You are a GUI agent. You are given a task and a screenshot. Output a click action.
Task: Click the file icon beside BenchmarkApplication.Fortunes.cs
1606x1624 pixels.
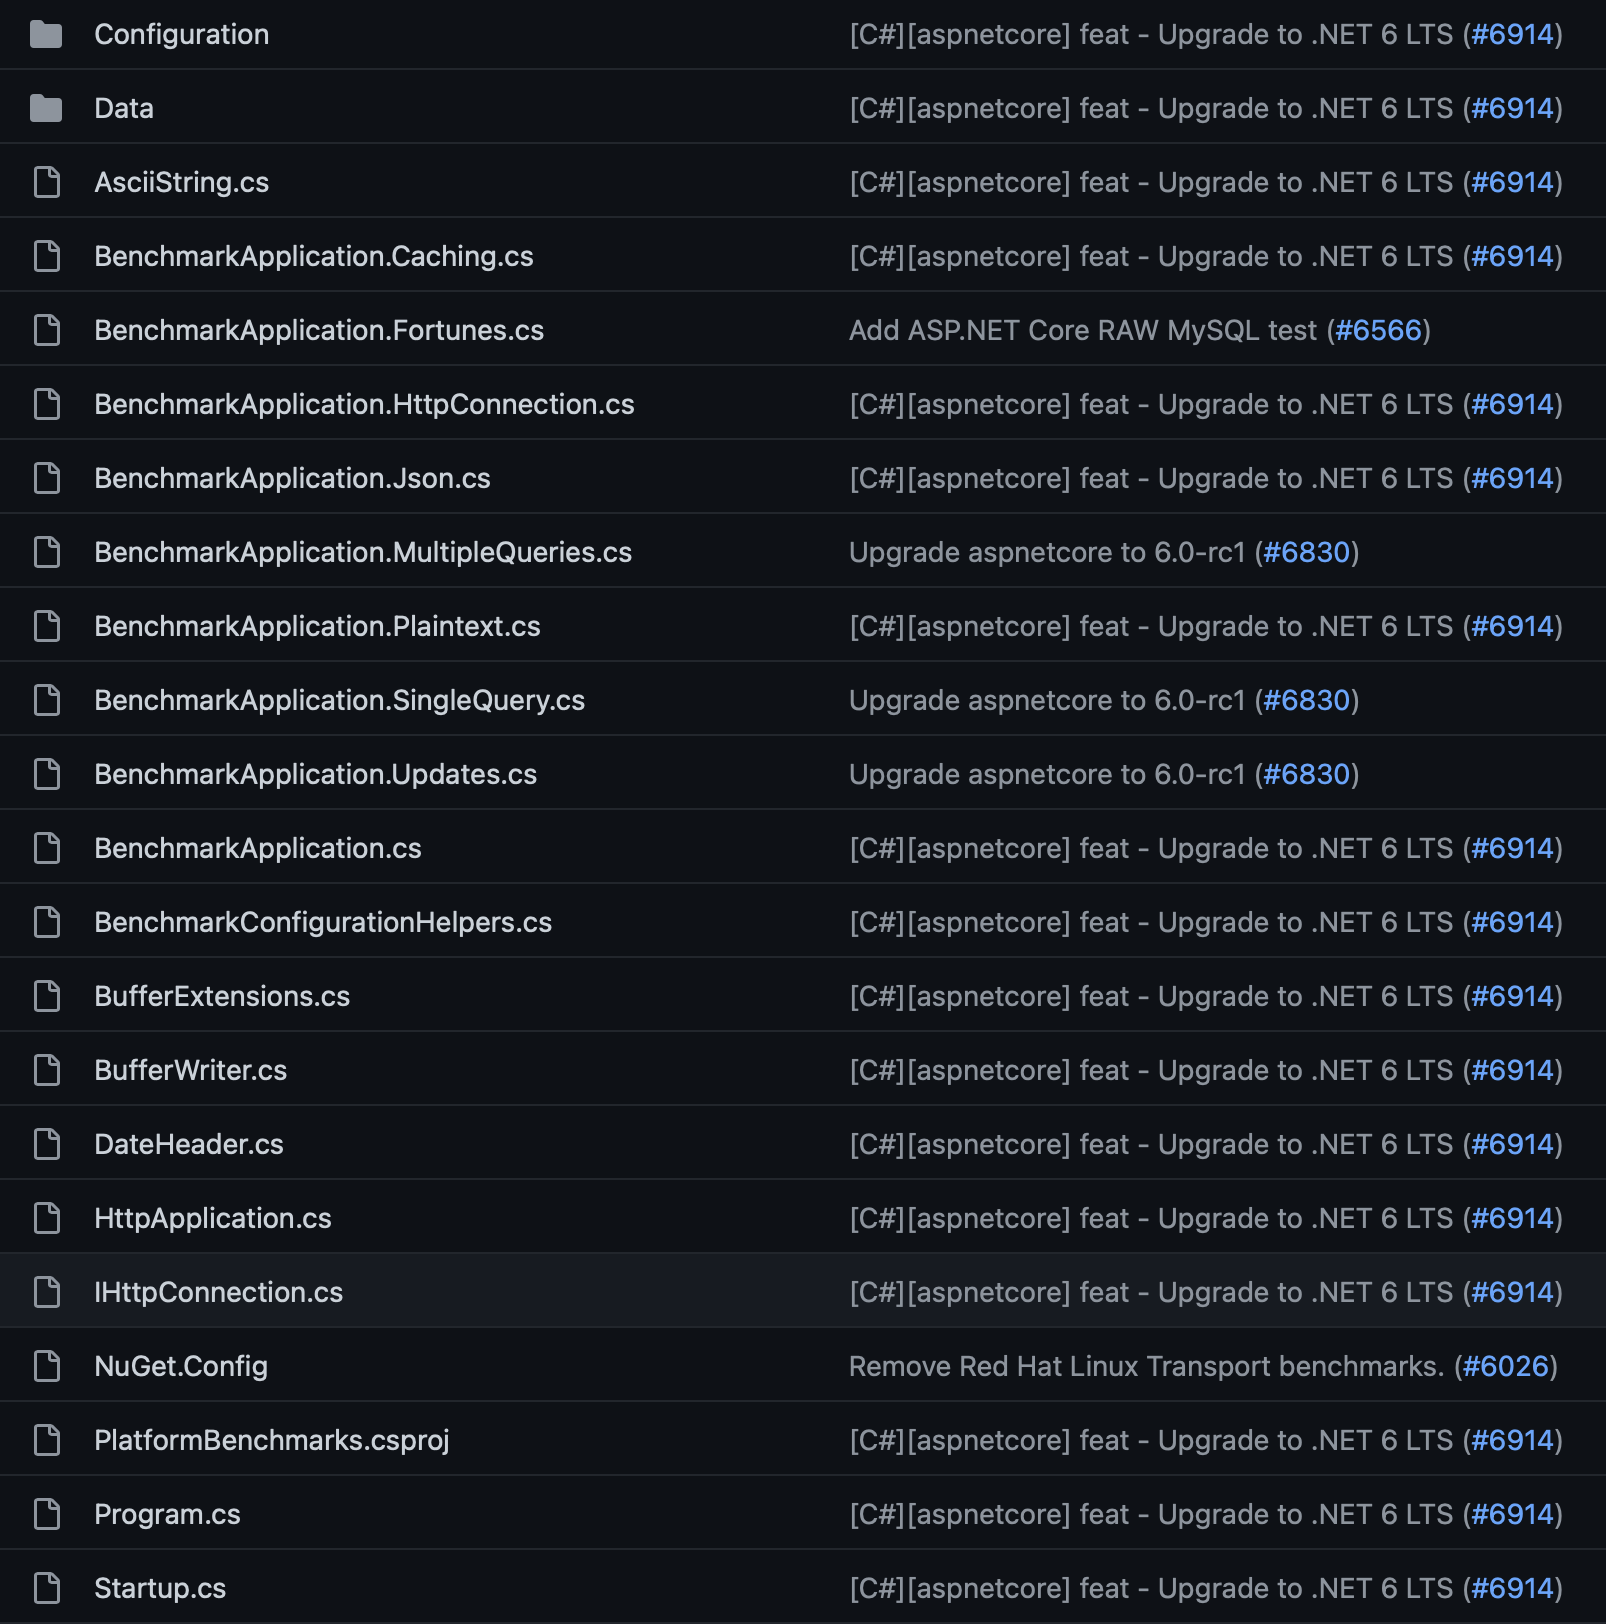(x=47, y=331)
